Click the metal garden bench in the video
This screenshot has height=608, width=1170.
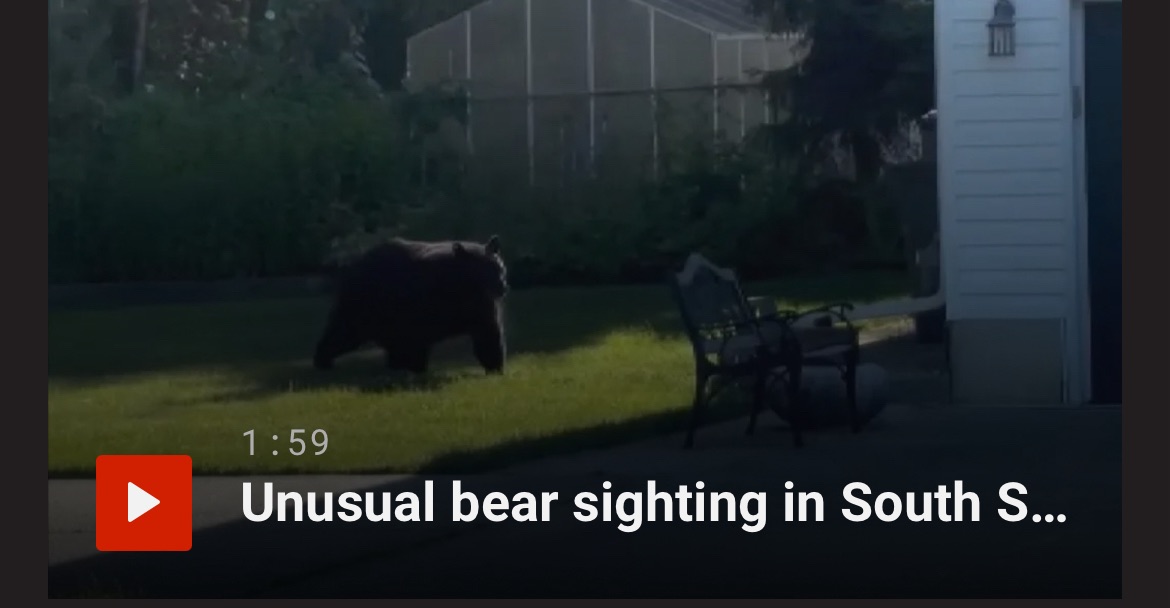(766, 349)
